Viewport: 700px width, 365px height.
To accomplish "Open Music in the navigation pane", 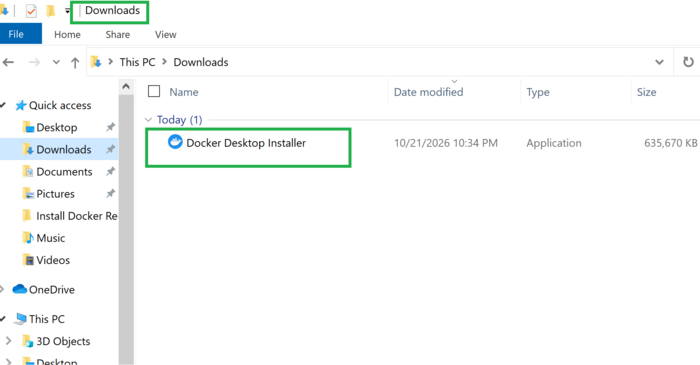I will point(50,238).
